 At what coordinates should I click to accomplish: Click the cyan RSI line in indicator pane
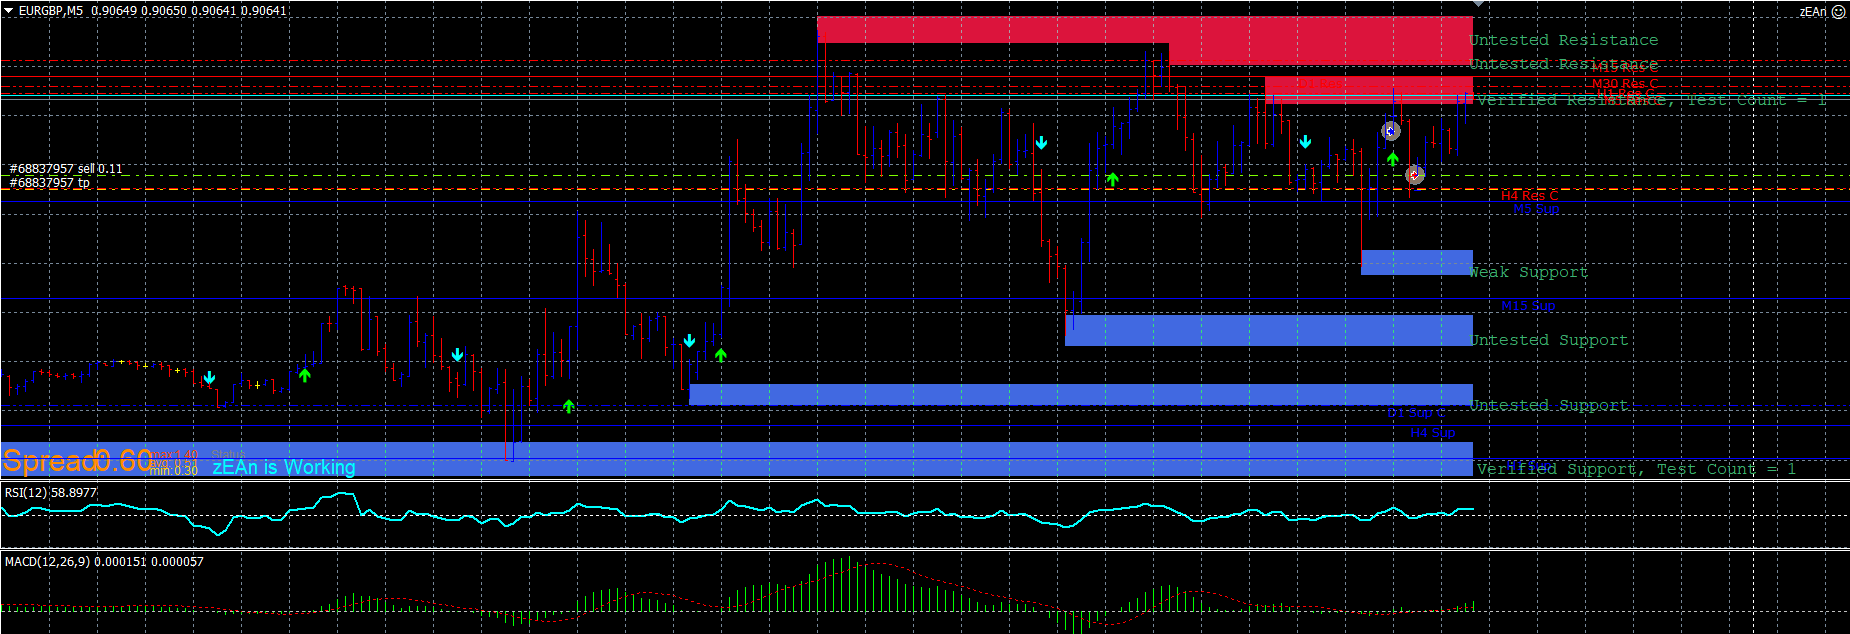(737, 513)
